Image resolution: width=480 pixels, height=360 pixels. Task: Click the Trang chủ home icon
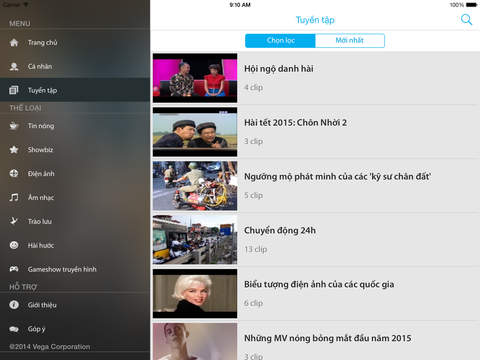pyautogui.click(x=14, y=43)
